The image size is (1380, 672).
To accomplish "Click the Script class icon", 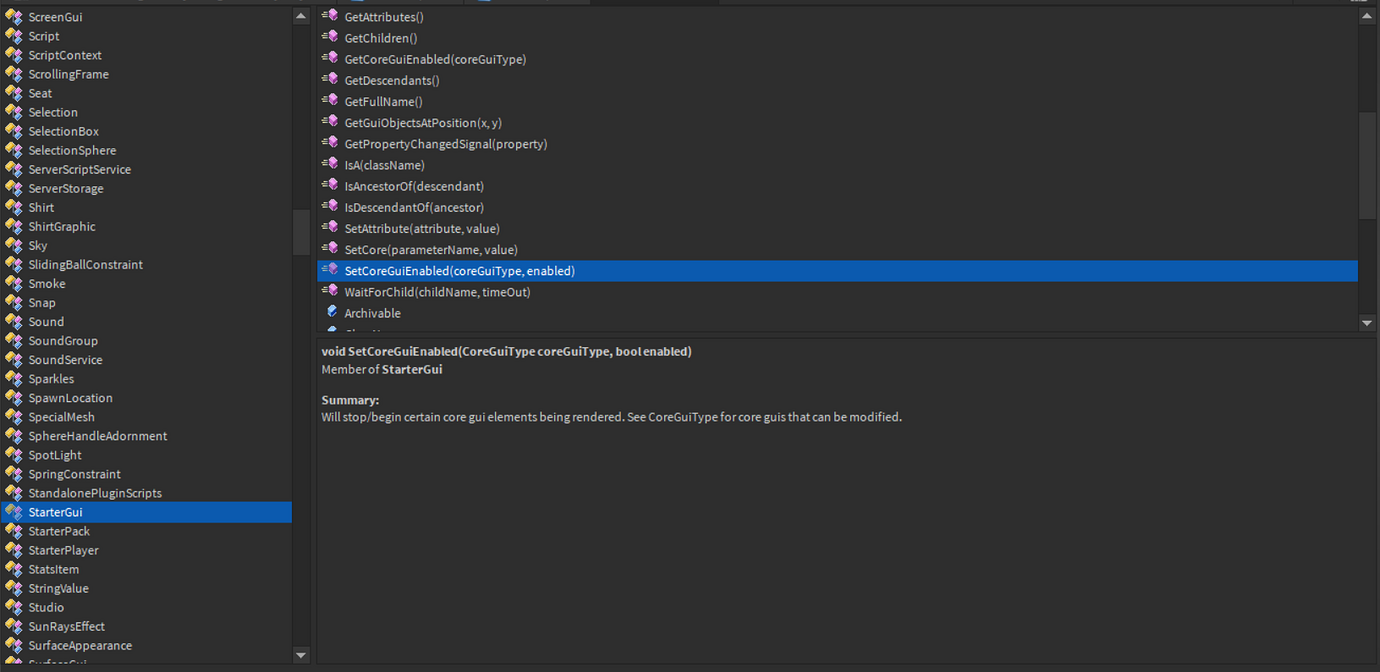I will 15,35.
